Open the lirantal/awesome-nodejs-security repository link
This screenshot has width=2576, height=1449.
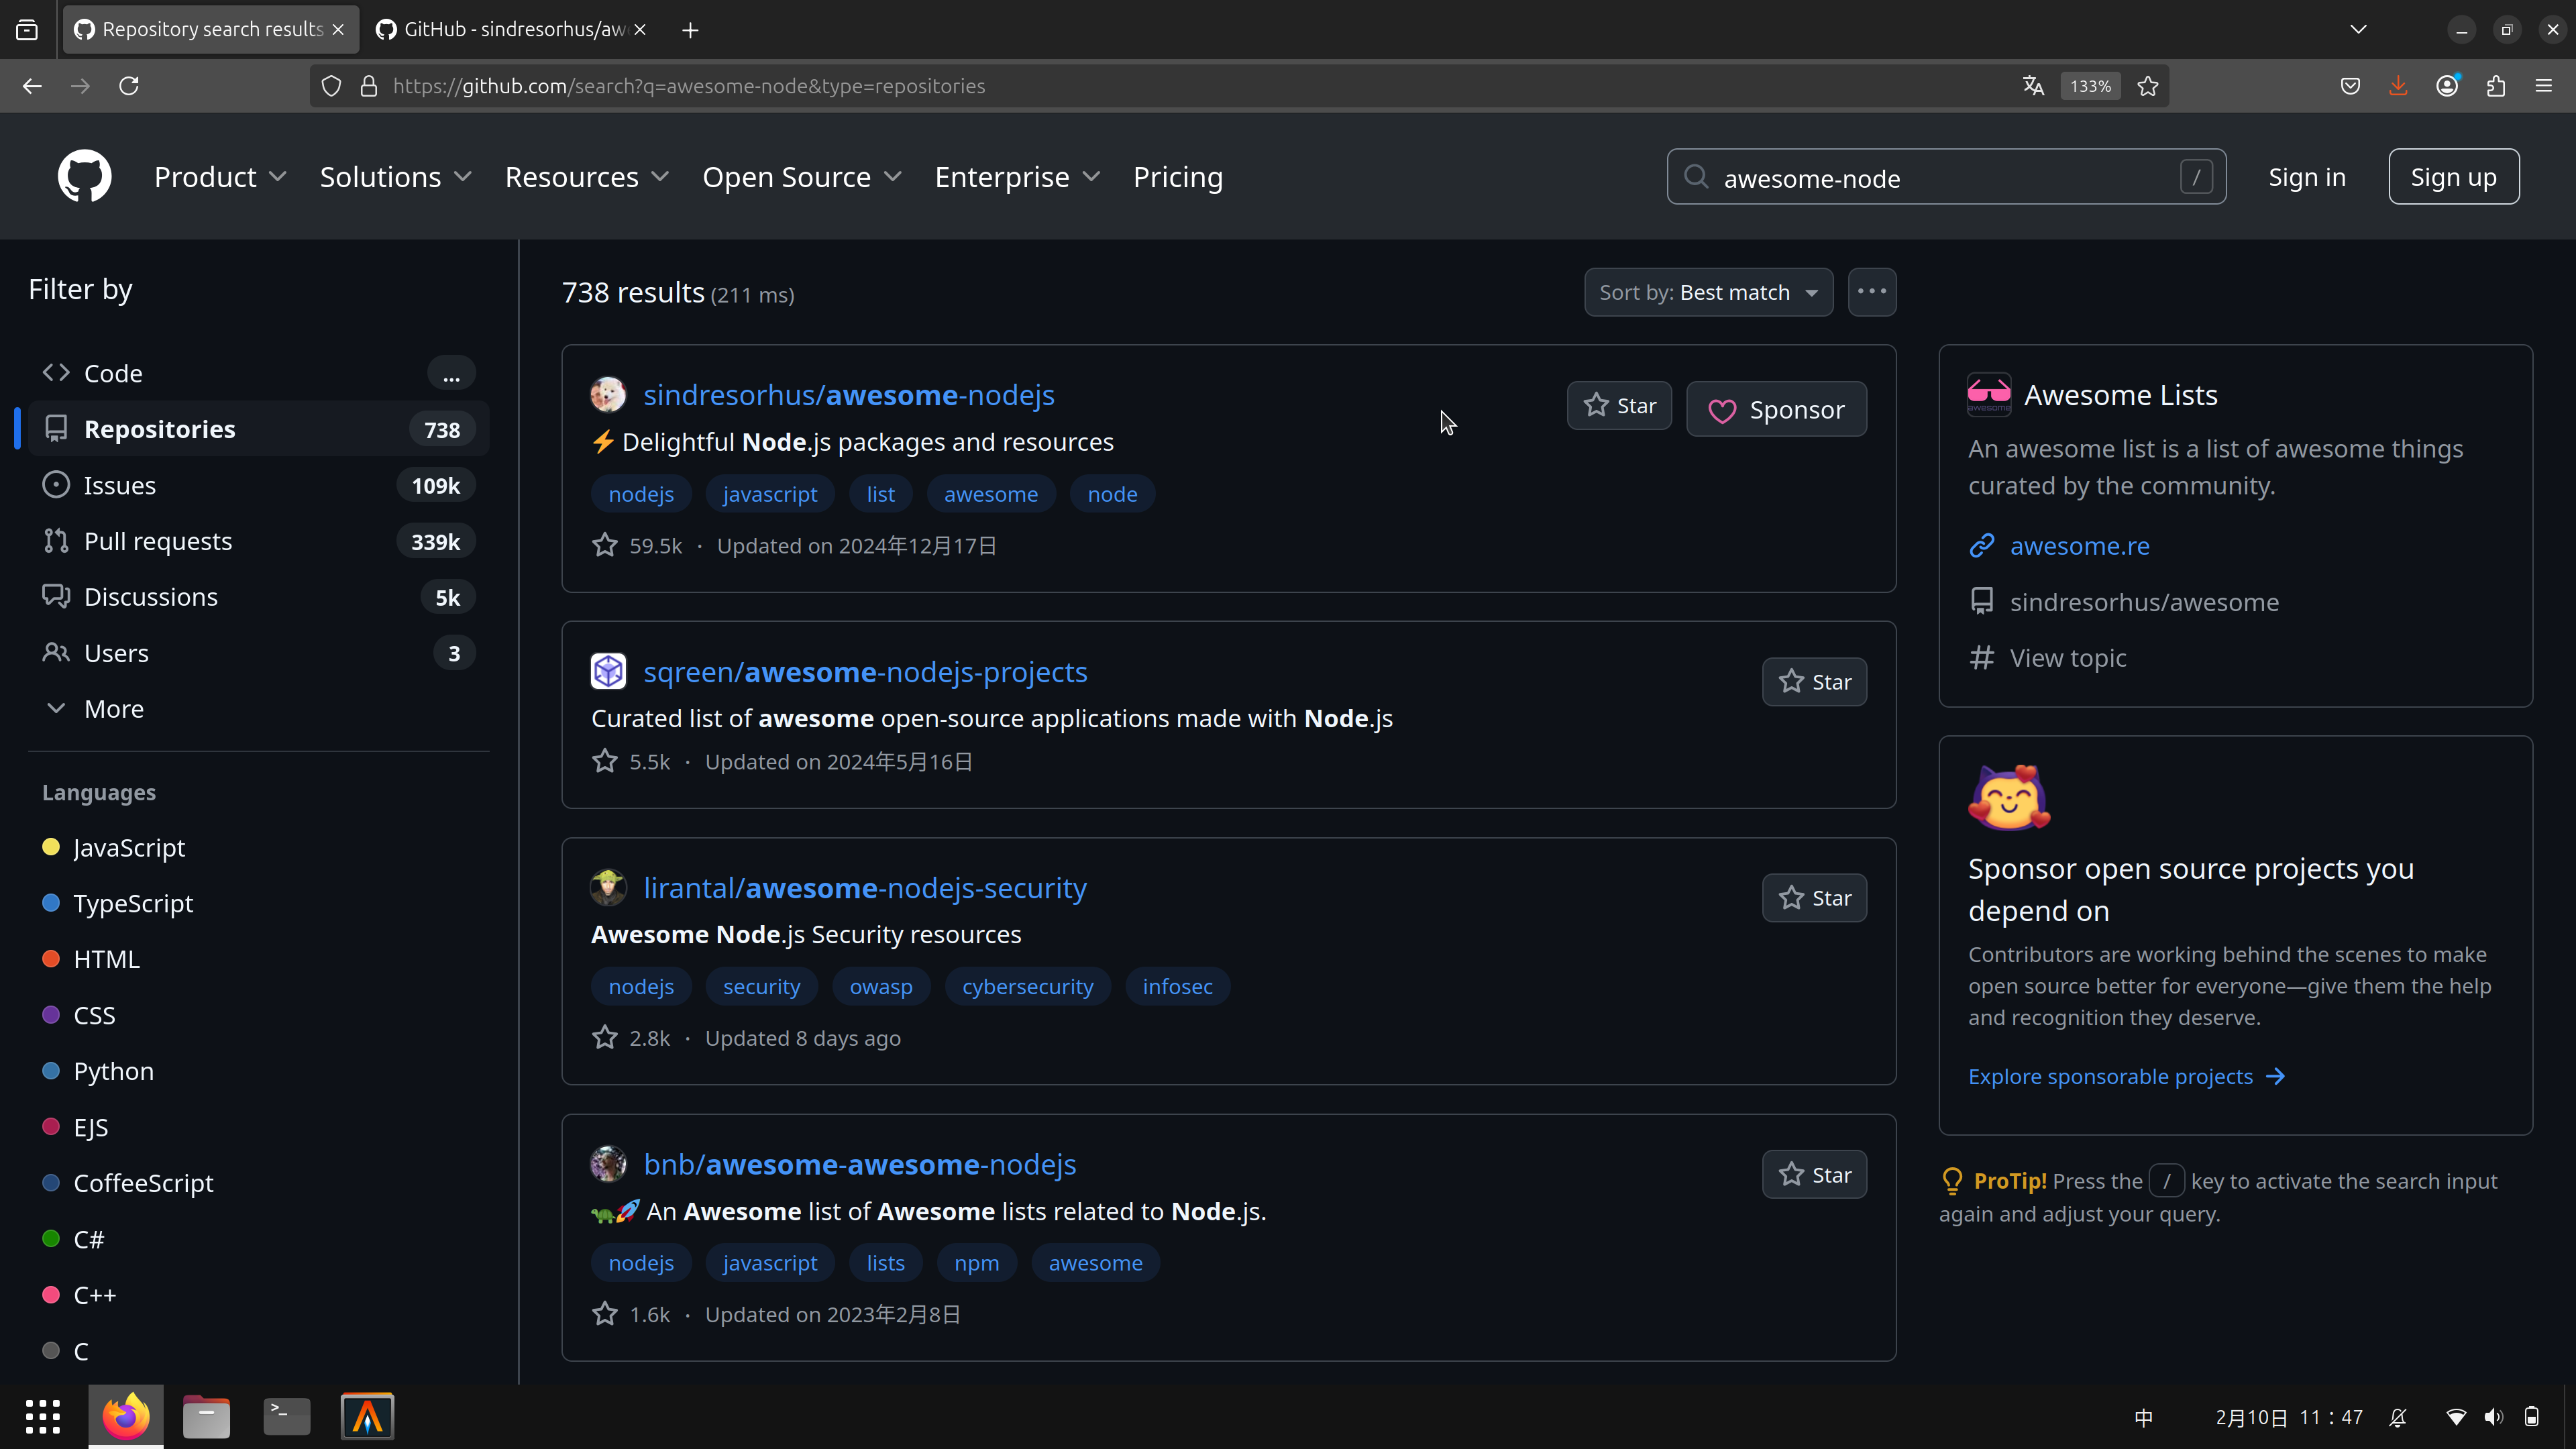tap(864, 888)
